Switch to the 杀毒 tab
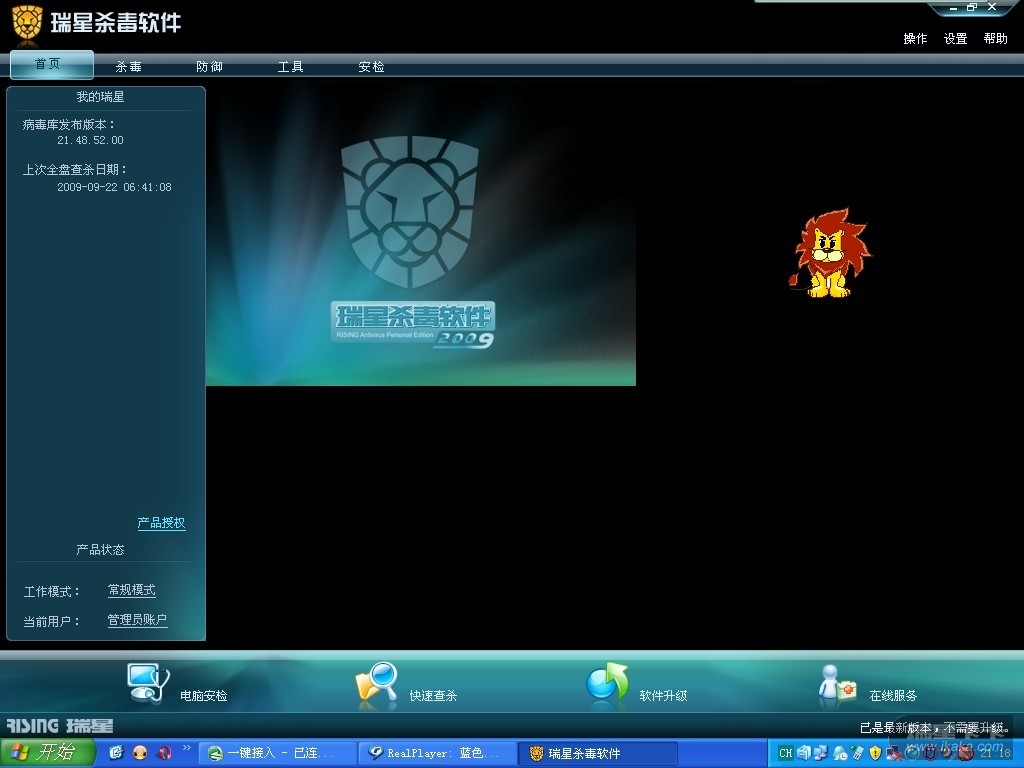1024x768 pixels. pos(129,67)
